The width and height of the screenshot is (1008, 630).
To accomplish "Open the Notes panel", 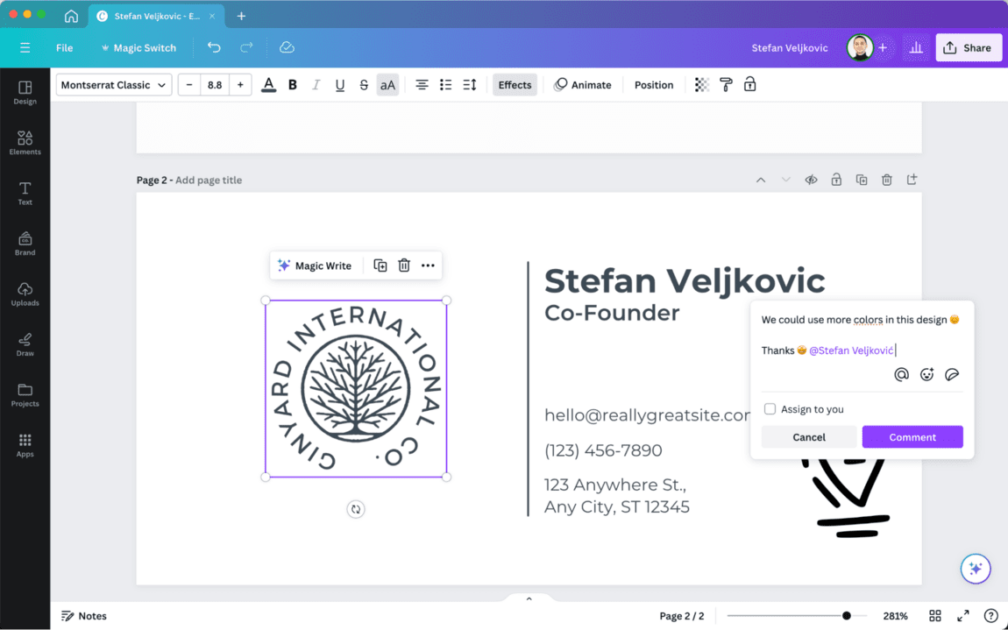I will click(x=84, y=616).
